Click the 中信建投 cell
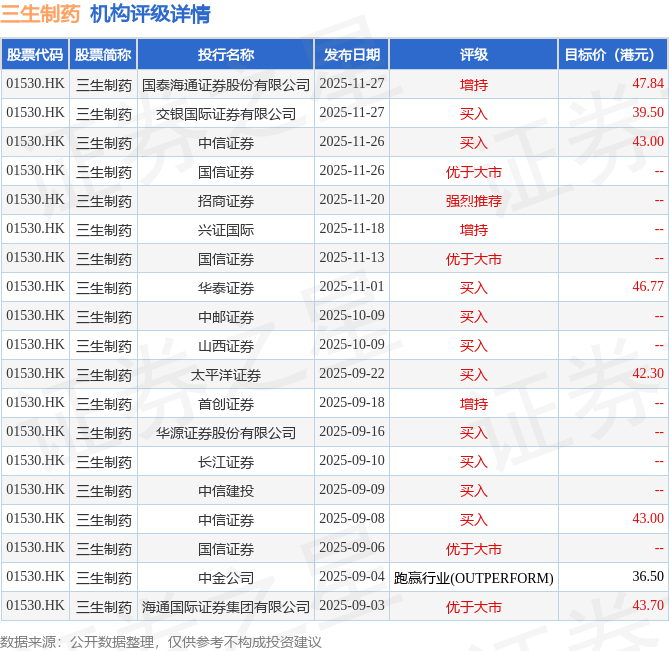The height and width of the screenshot is (651, 669). pyautogui.click(x=226, y=491)
